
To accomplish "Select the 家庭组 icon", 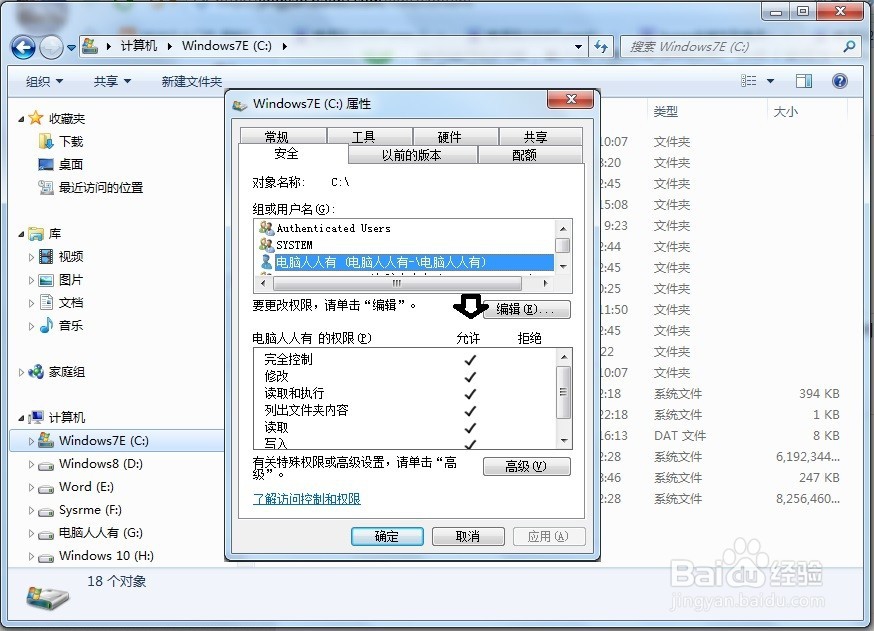I will pos(36,372).
